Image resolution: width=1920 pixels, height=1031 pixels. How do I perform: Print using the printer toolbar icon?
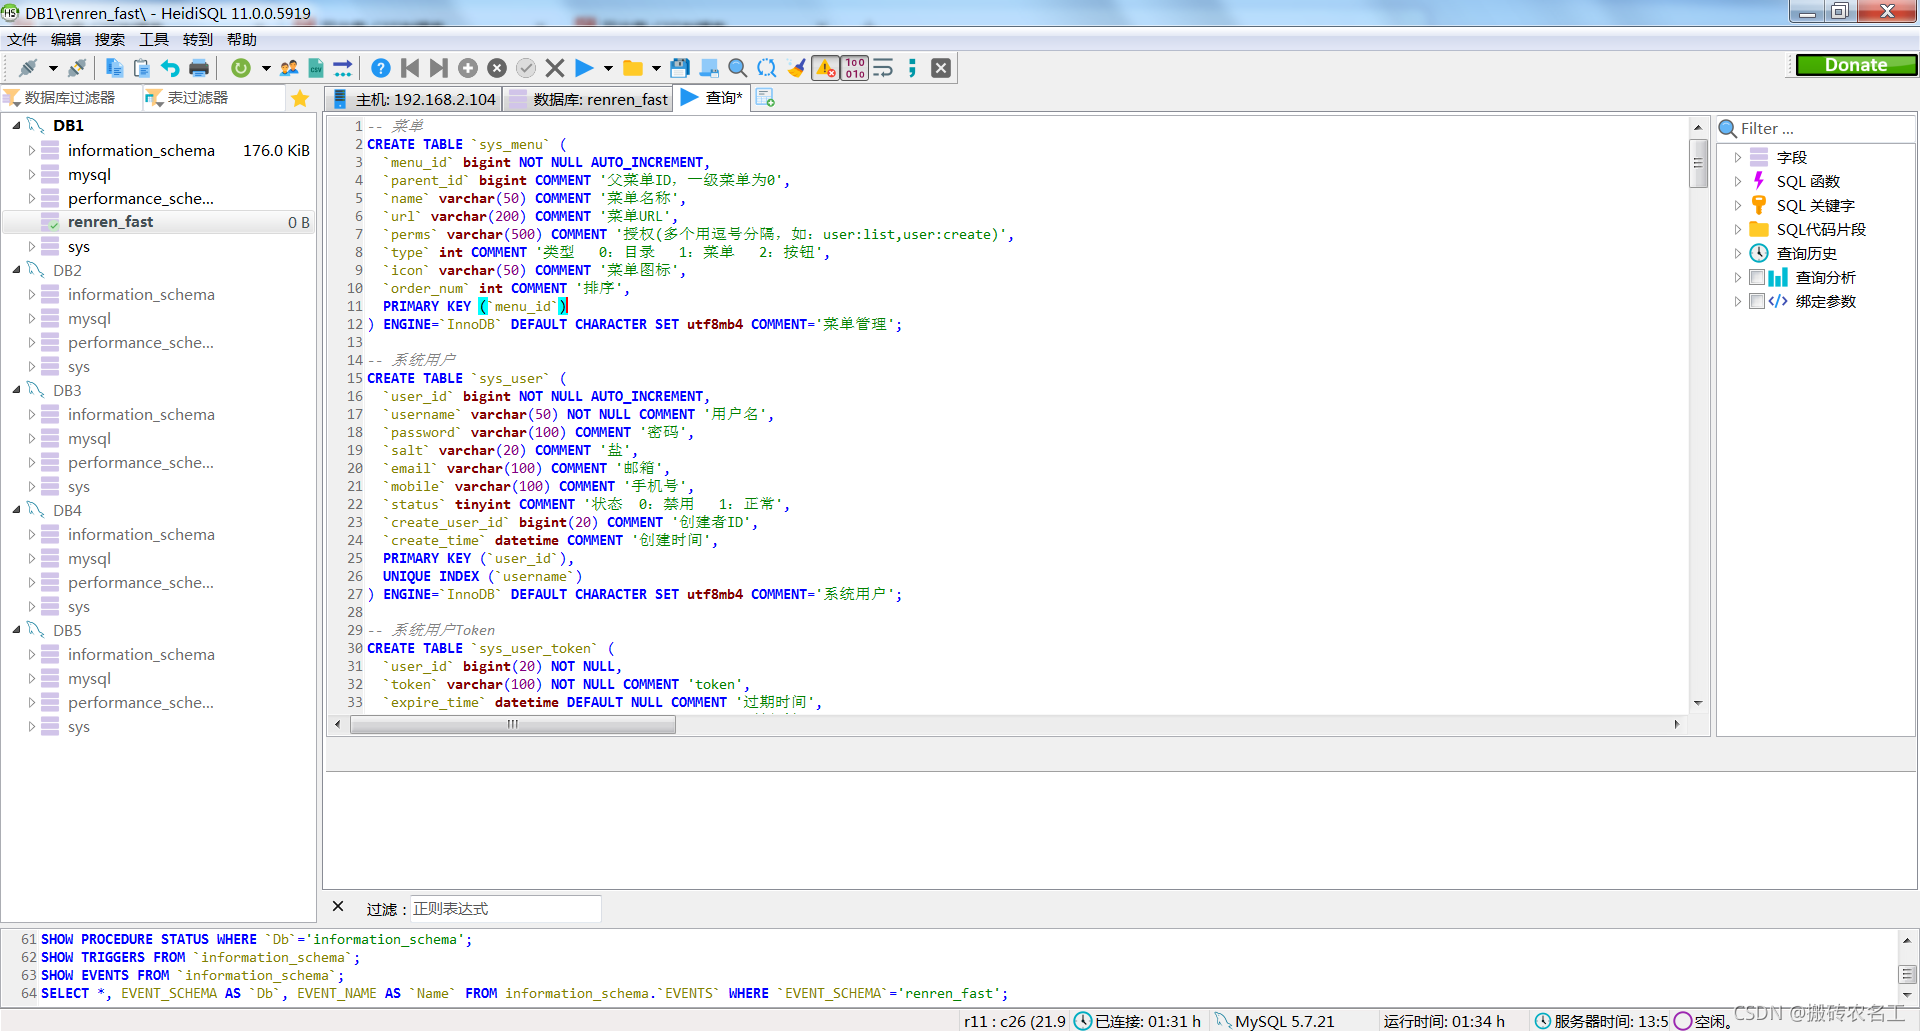(199, 68)
